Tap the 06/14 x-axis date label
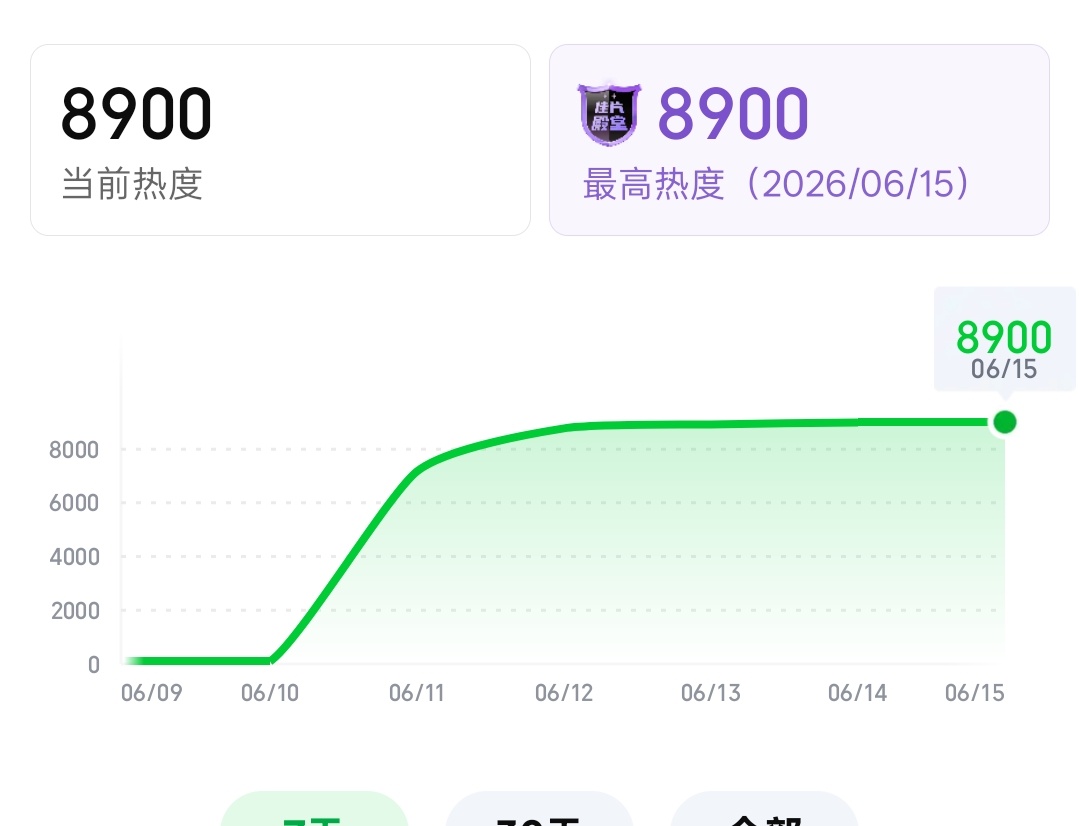The height and width of the screenshot is (826, 1079). [857, 692]
